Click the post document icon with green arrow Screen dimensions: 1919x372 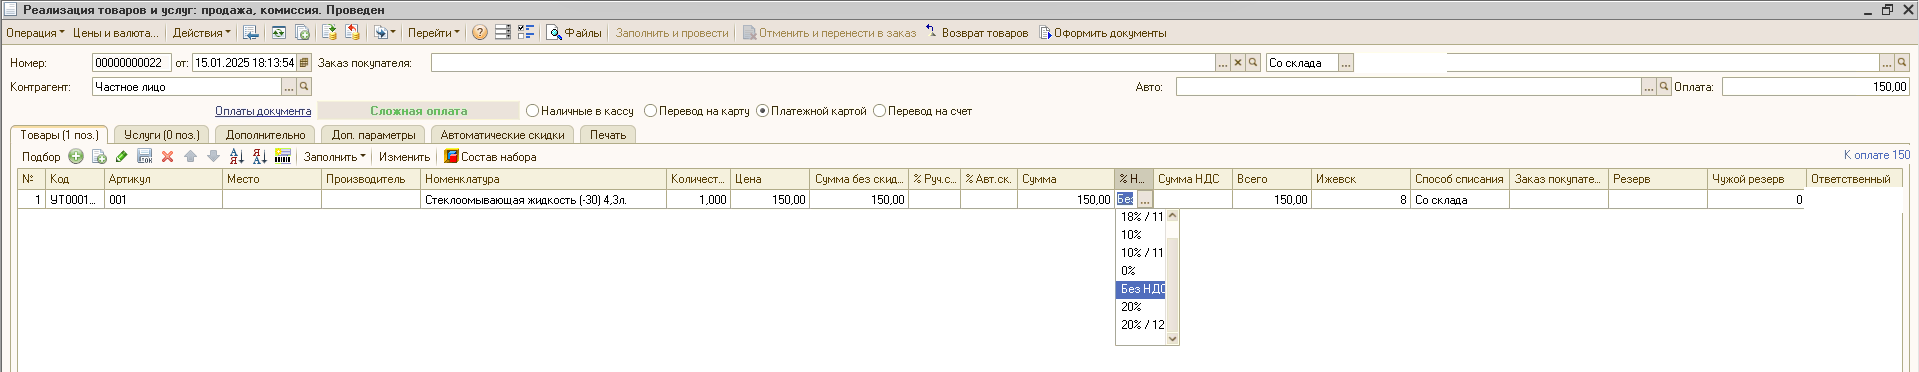click(329, 33)
